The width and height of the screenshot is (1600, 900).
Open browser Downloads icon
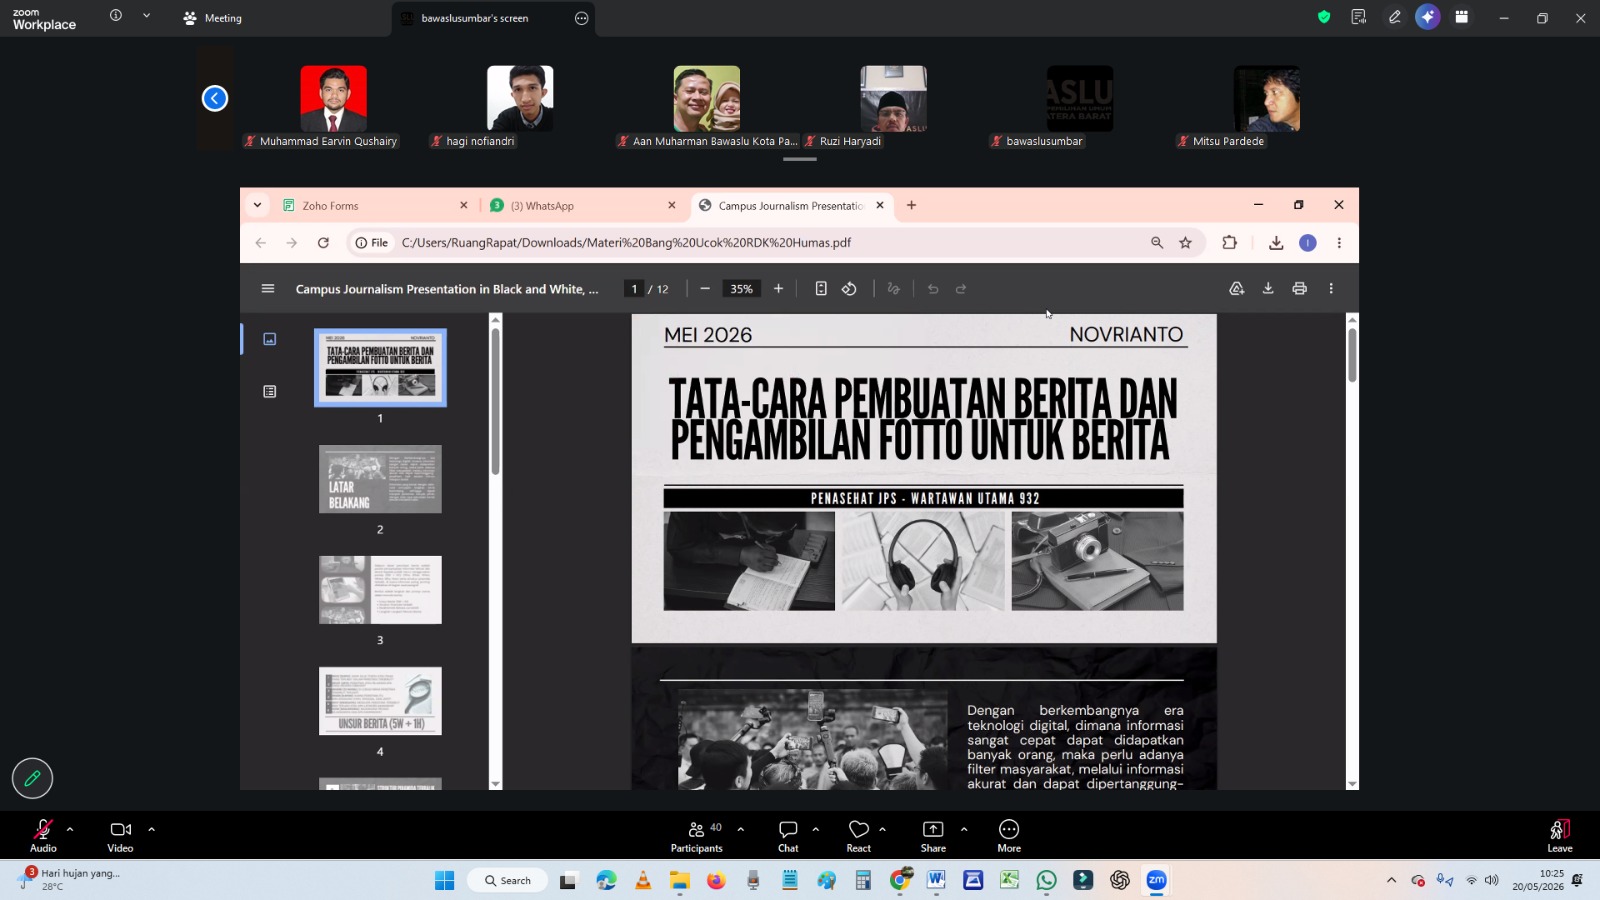[x=1276, y=243]
